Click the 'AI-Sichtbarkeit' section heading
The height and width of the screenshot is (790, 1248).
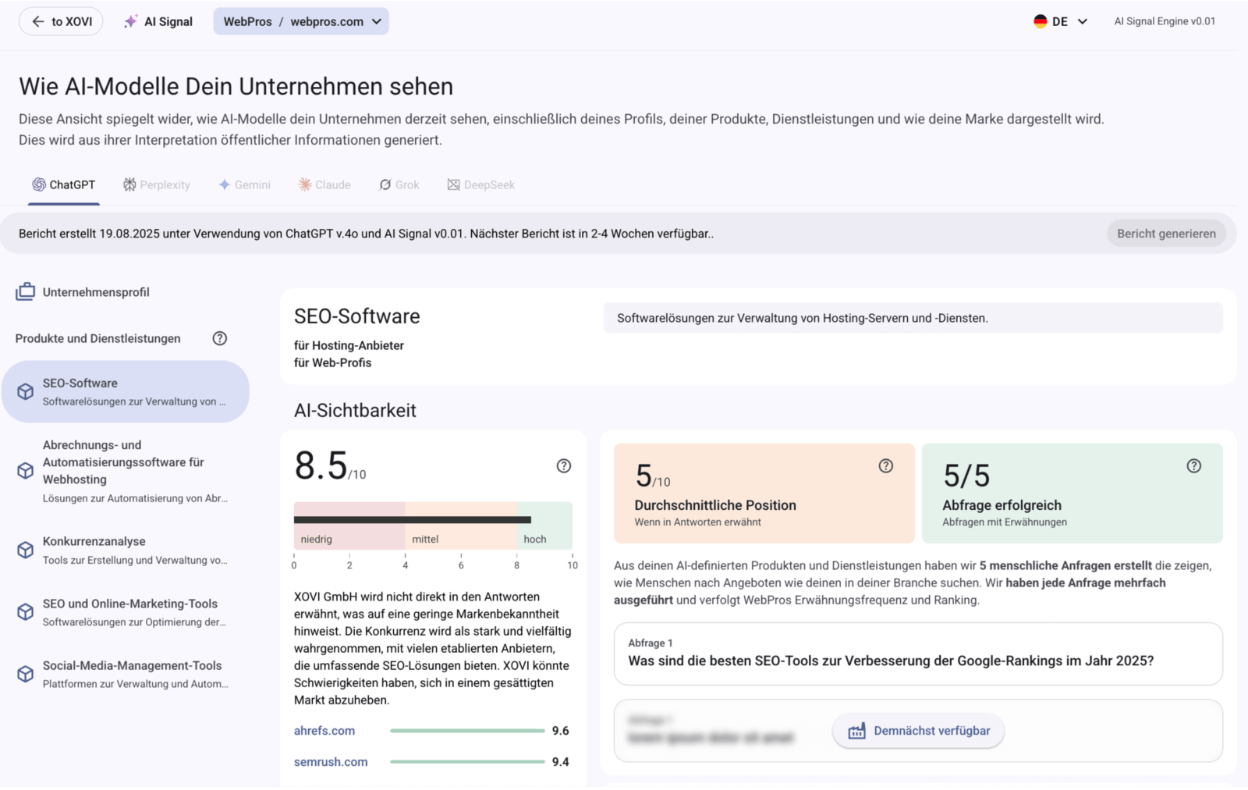[x=355, y=410]
